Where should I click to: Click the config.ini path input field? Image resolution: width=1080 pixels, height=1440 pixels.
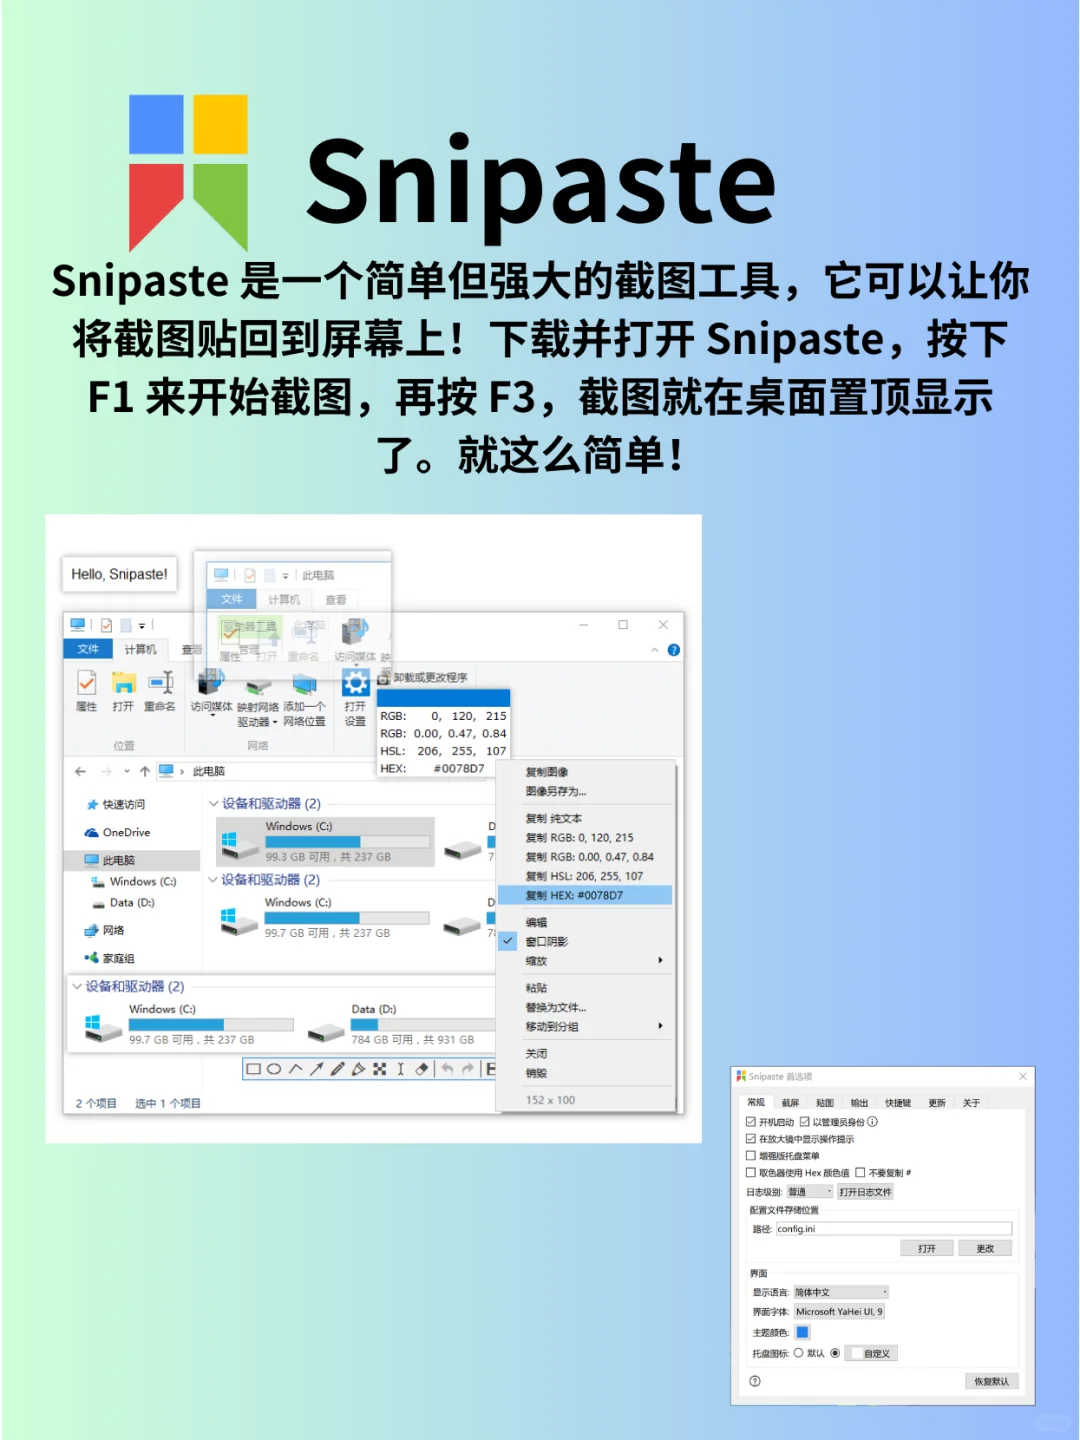pos(894,1229)
